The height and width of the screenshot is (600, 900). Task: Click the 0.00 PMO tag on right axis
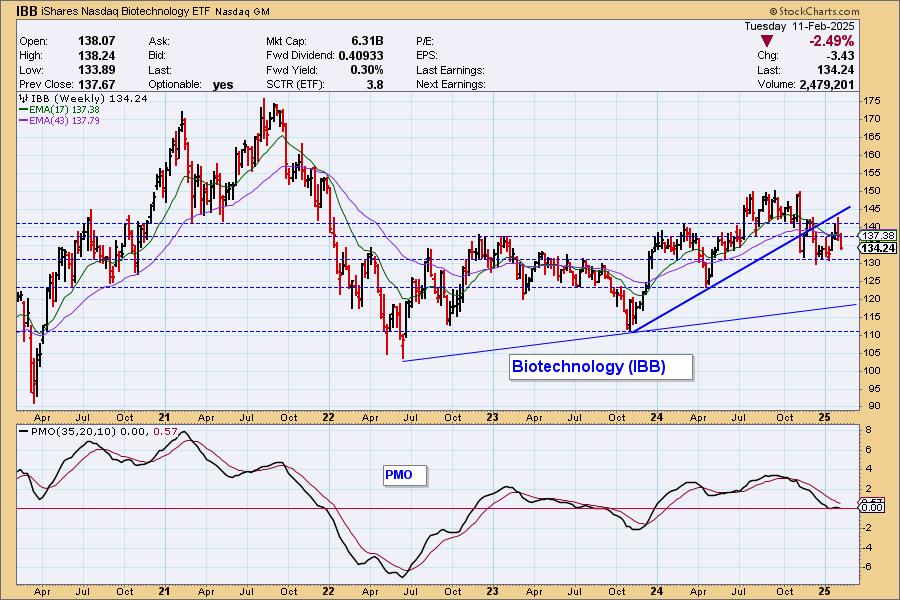(873, 508)
